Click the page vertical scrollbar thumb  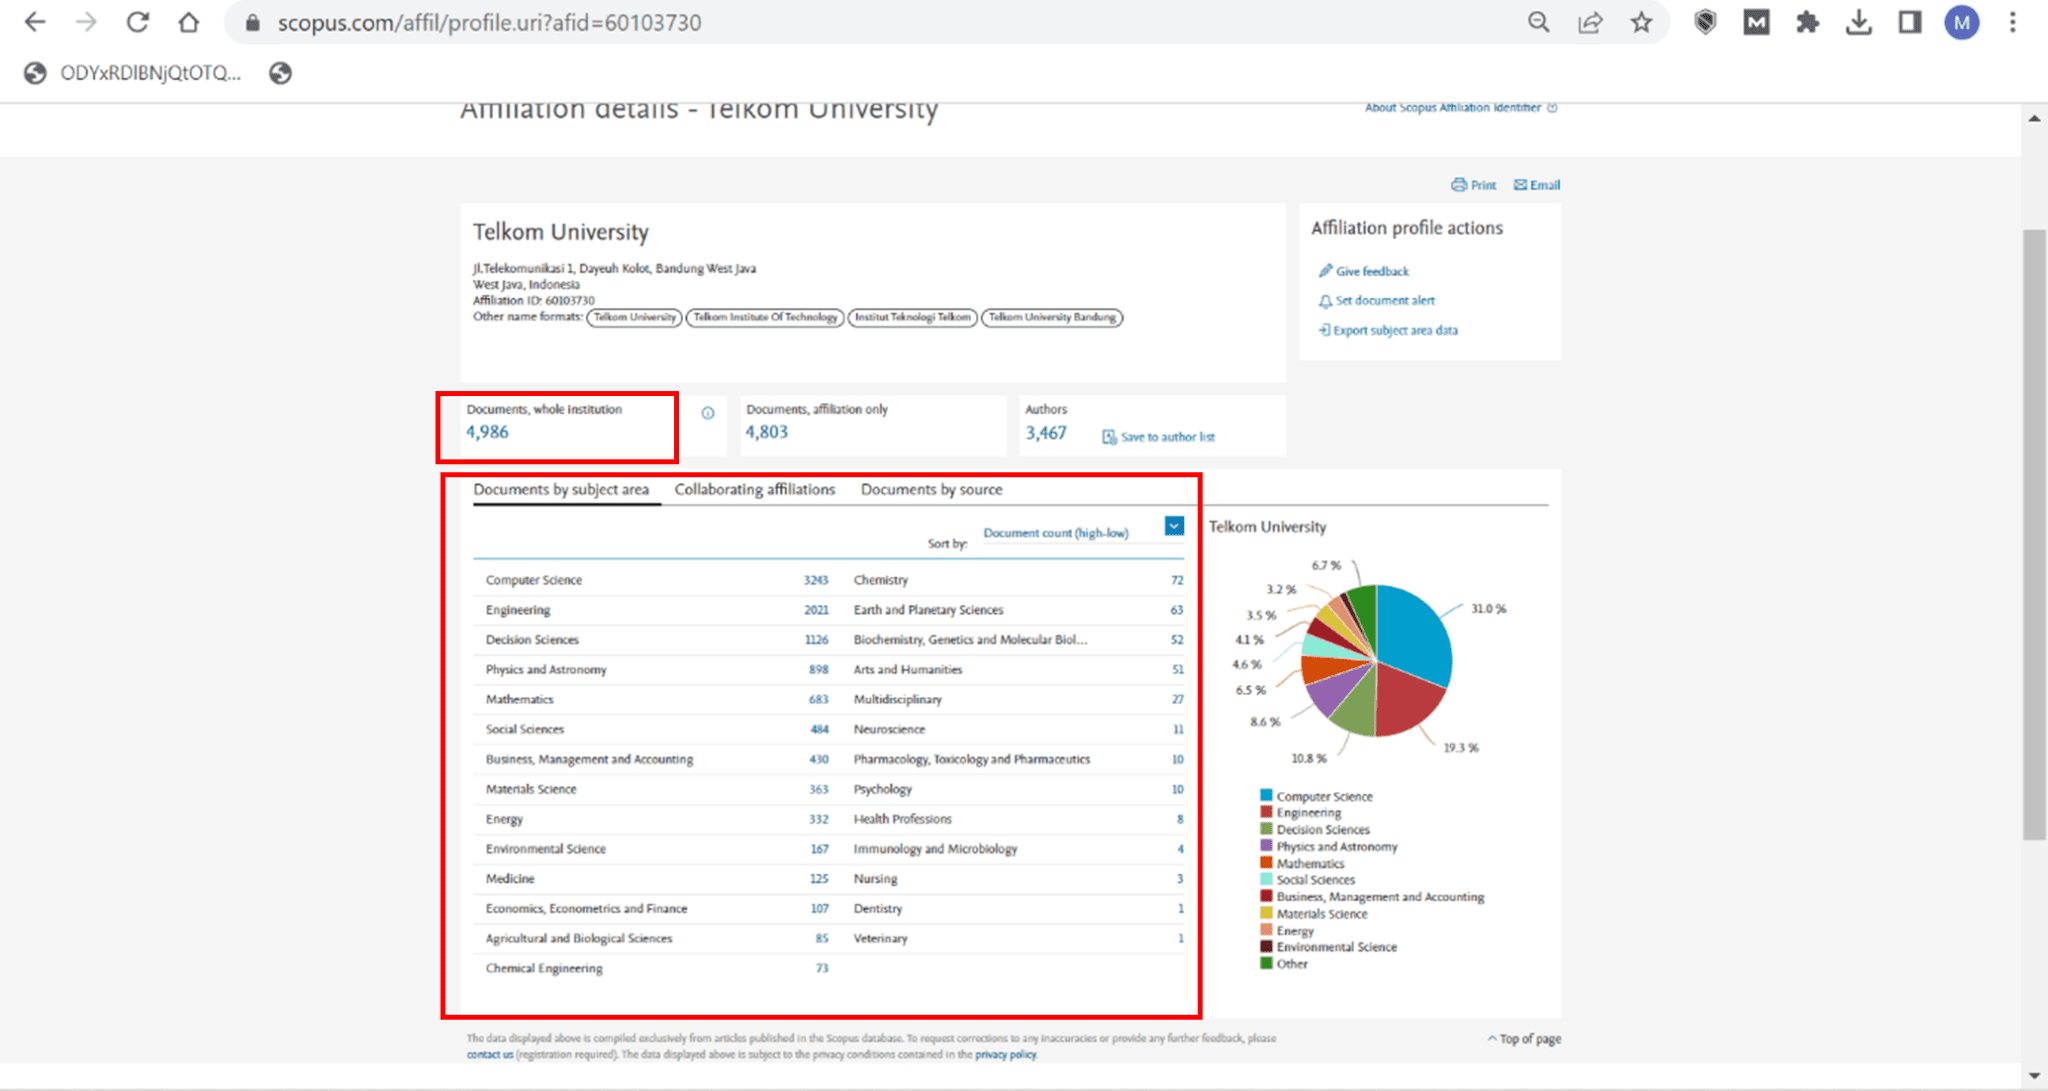[x=2033, y=535]
